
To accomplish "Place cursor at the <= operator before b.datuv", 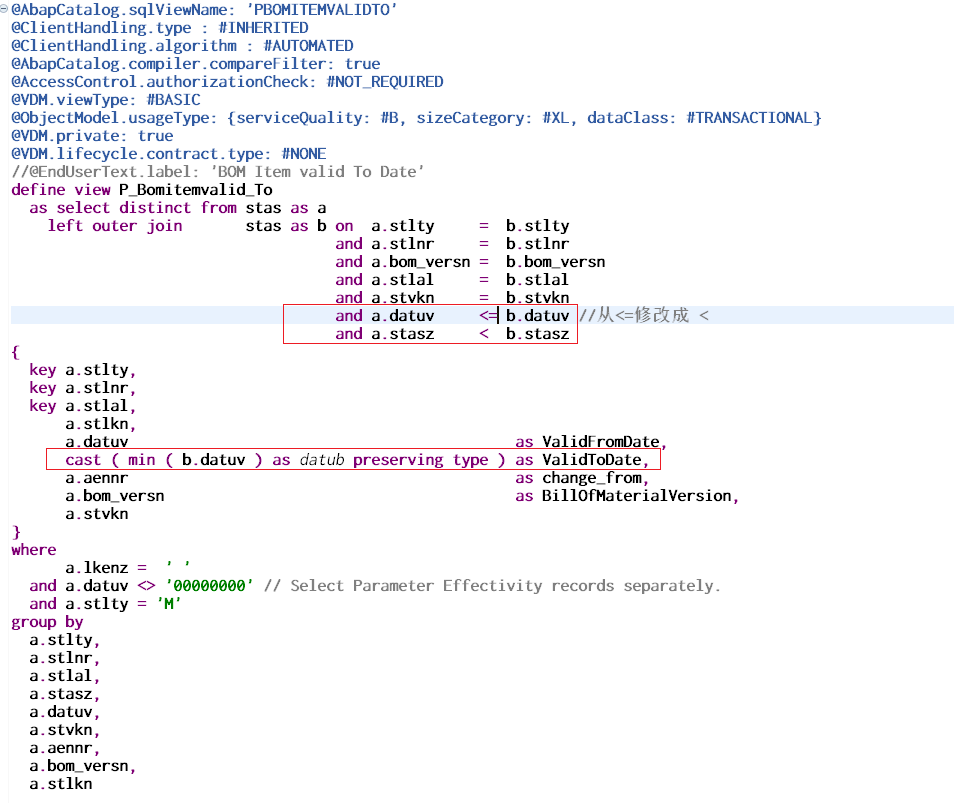I will [x=489, y=316].
